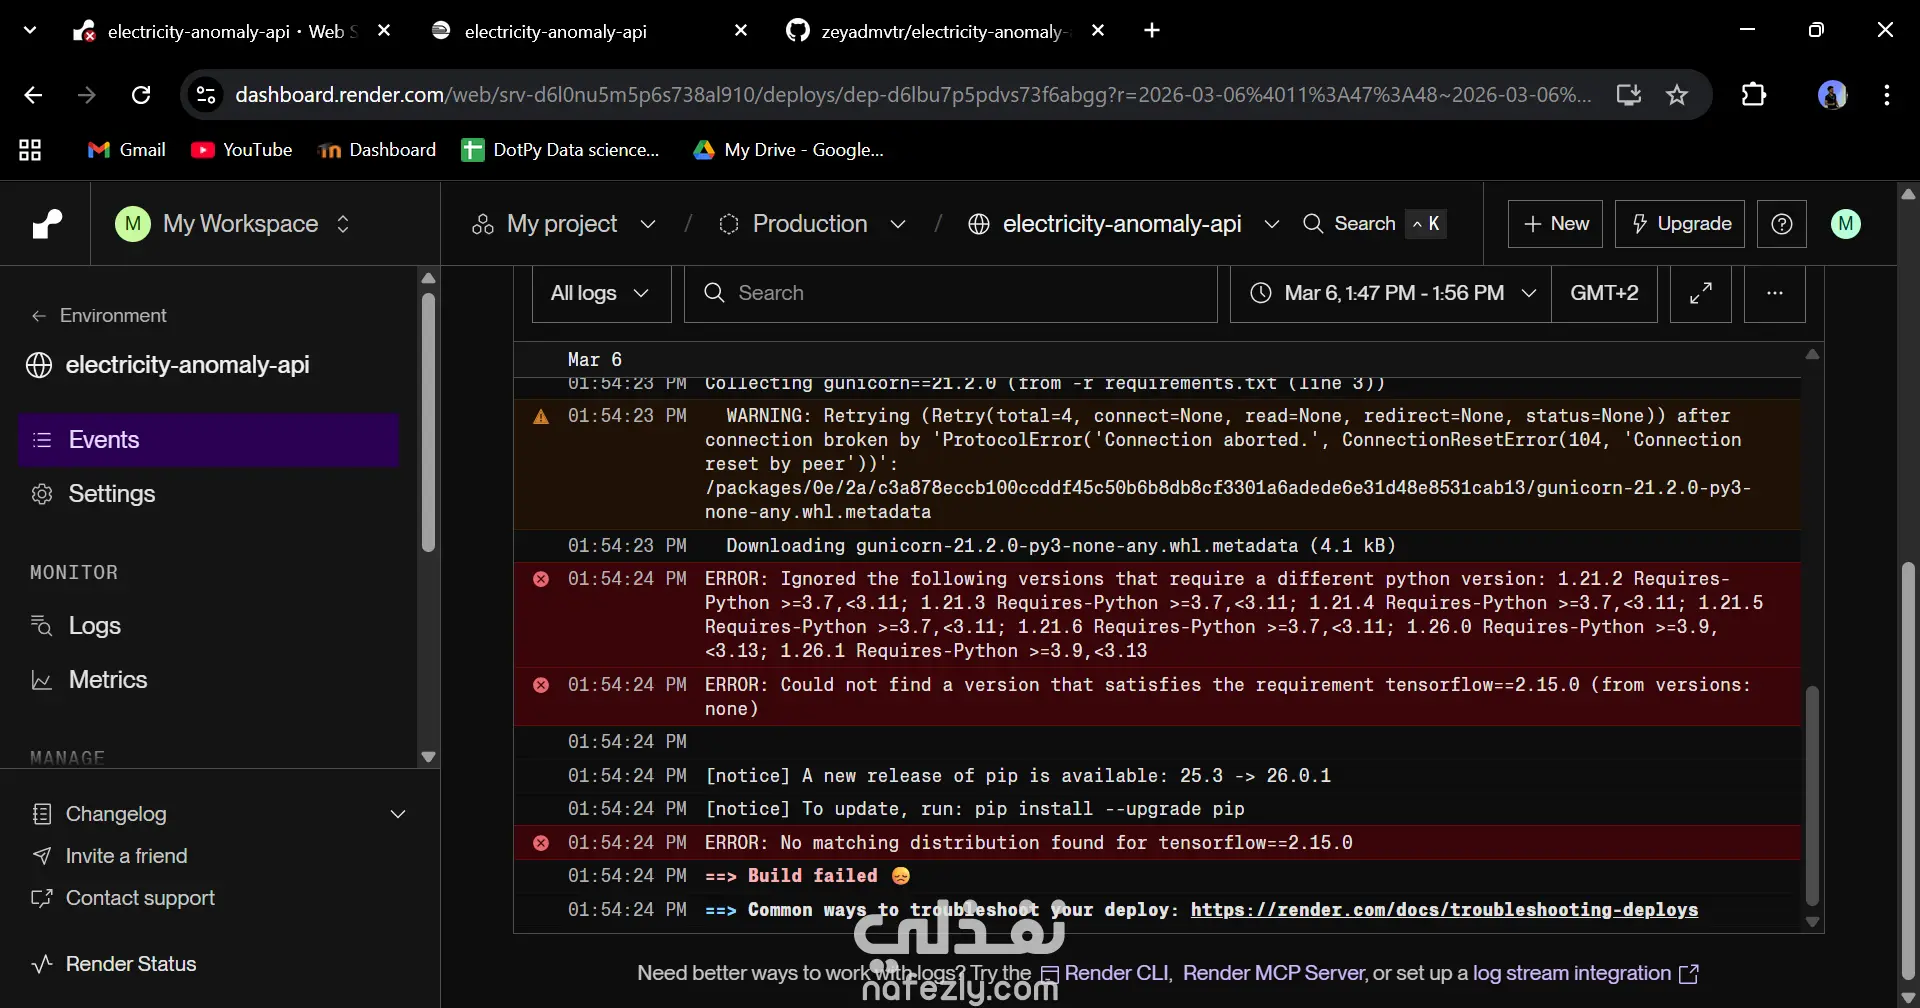Screen dimensions: 1920x1008
Task: Open the Render Status page
Action: point(114,964)
